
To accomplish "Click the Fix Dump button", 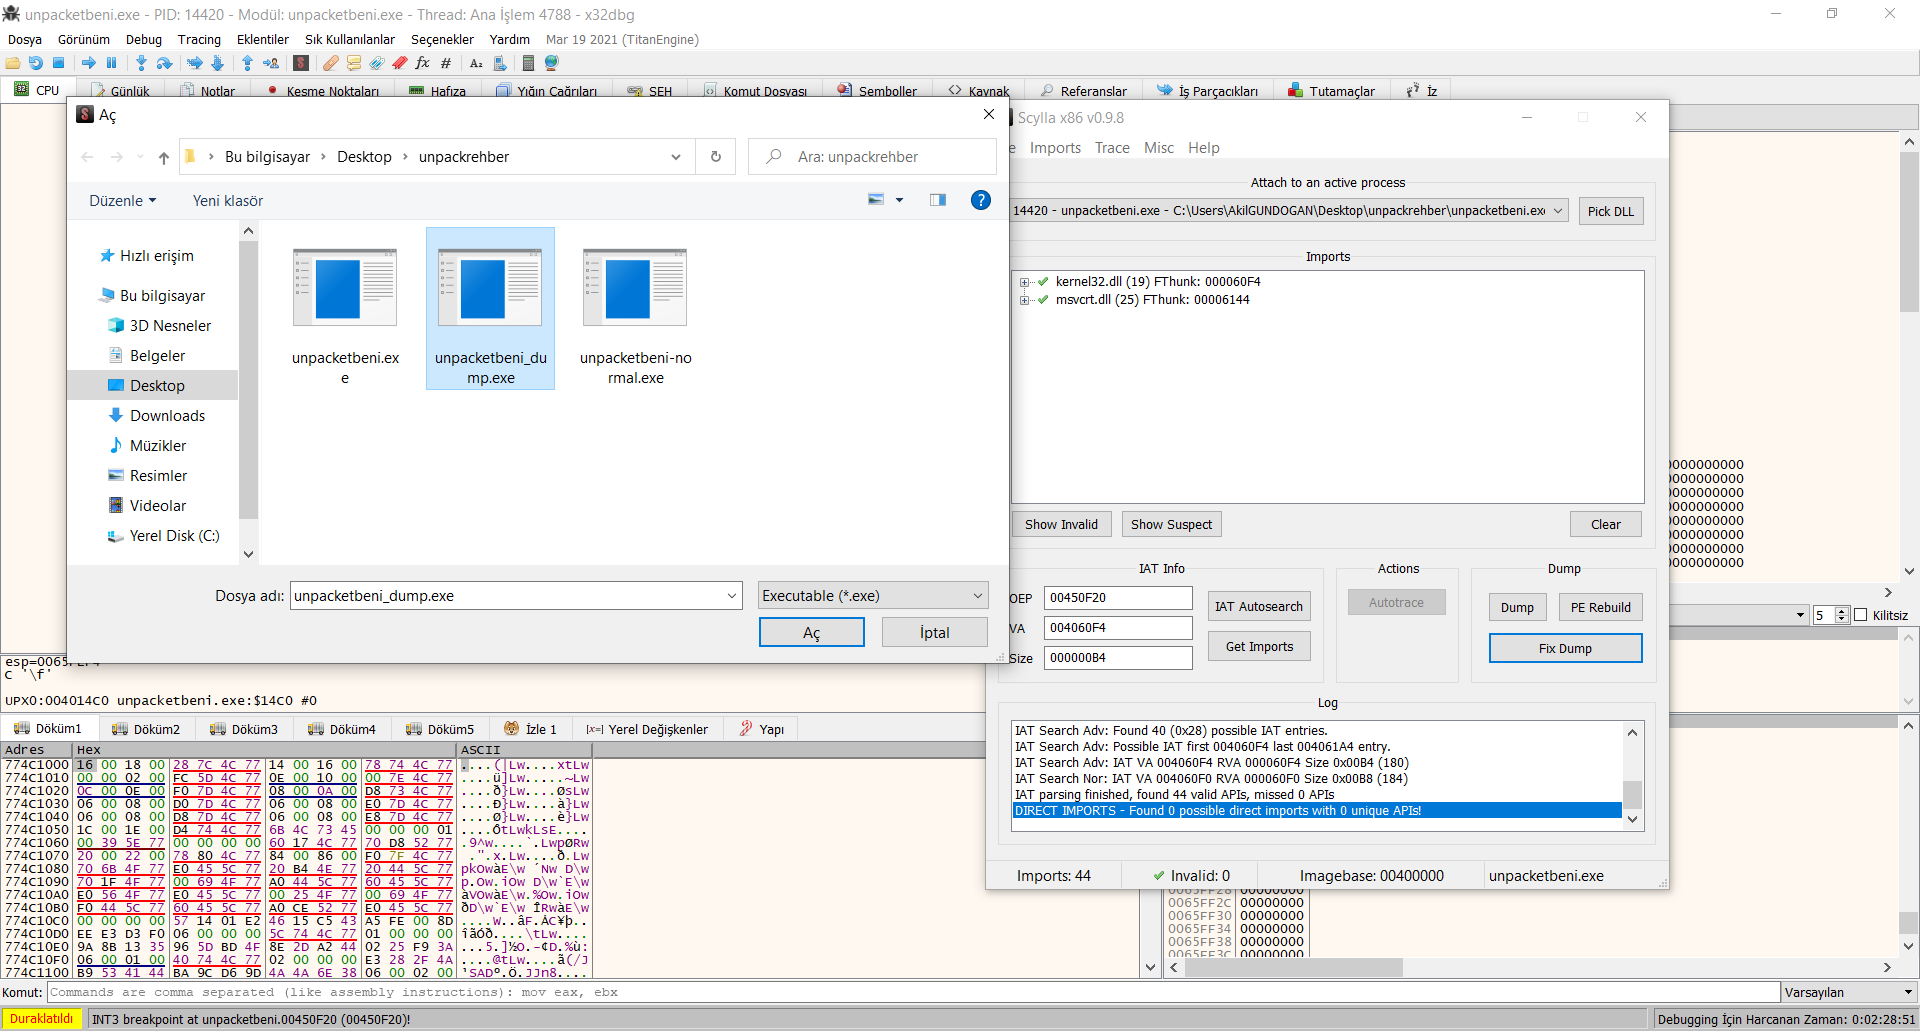I will [x=1564, y=648].
